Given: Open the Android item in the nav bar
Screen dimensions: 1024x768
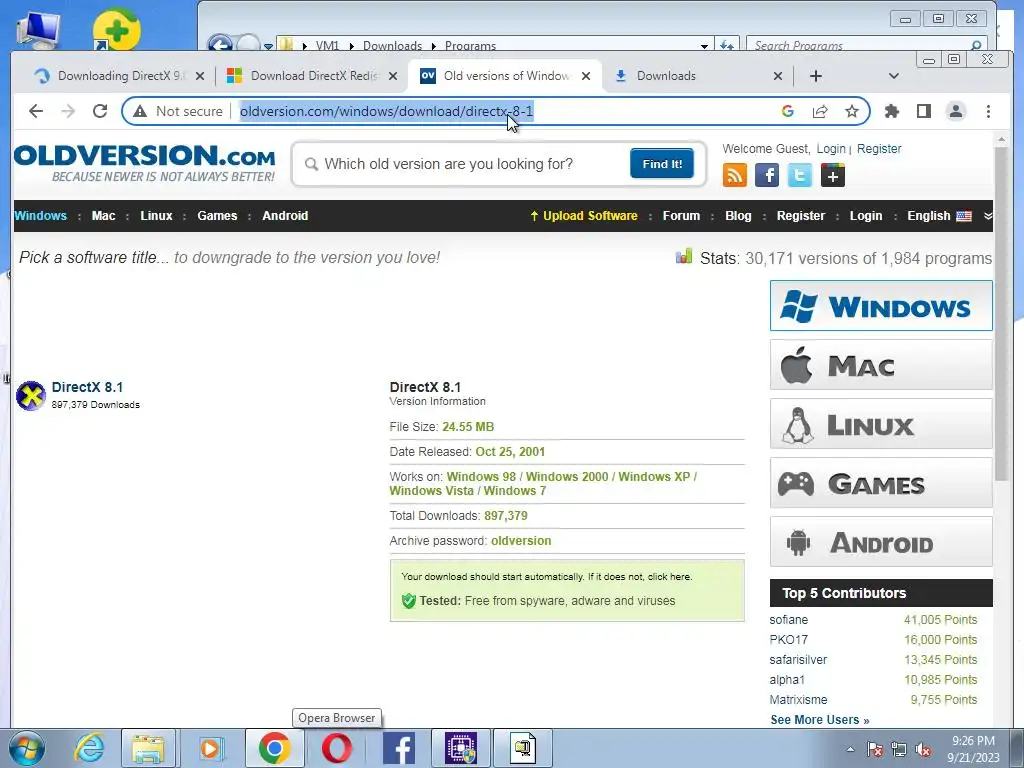Looking at the screenshot, I should [x=285, y=216].
